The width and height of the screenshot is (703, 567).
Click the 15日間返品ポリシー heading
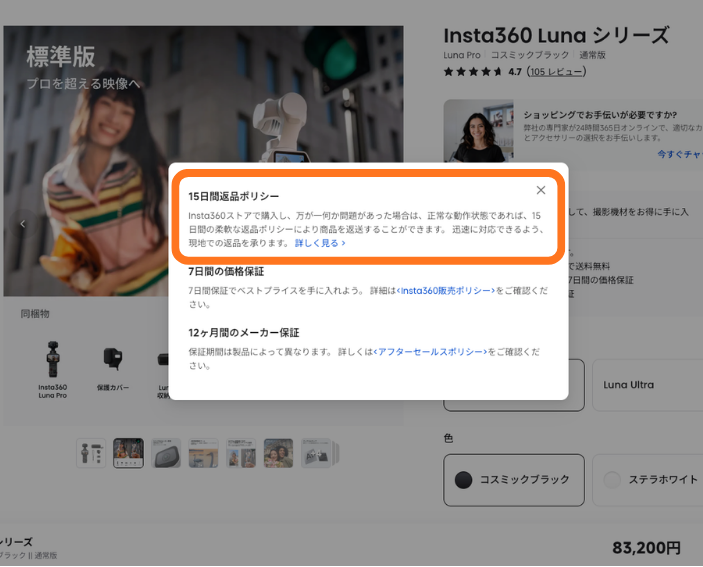pyautogui.click(x=234, y=196)
